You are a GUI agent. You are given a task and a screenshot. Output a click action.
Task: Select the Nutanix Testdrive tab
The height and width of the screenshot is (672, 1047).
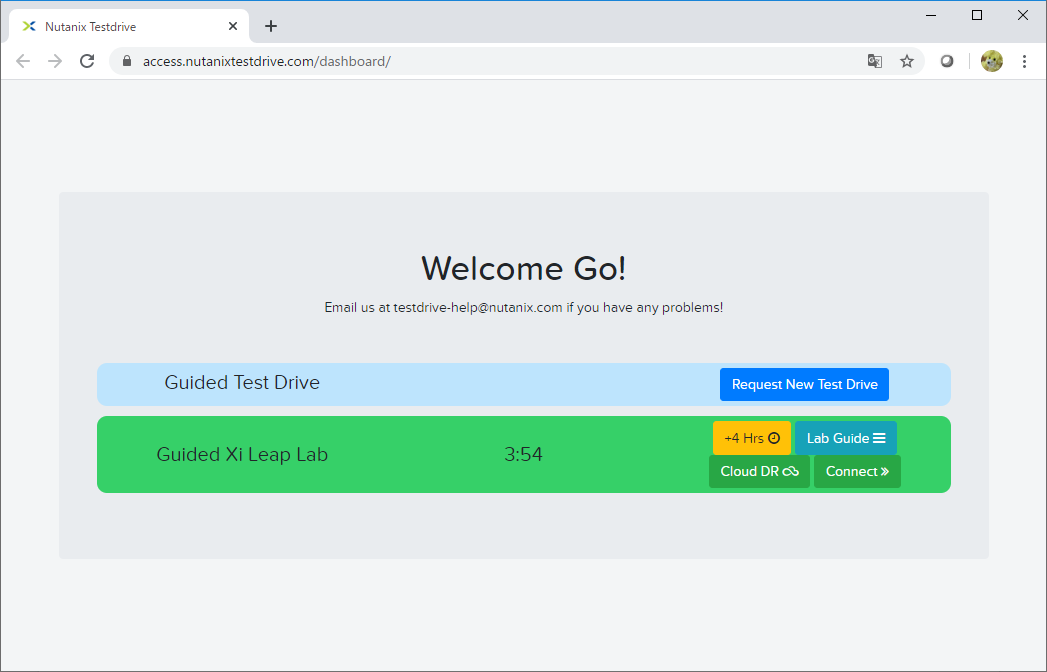click(129, 27)
